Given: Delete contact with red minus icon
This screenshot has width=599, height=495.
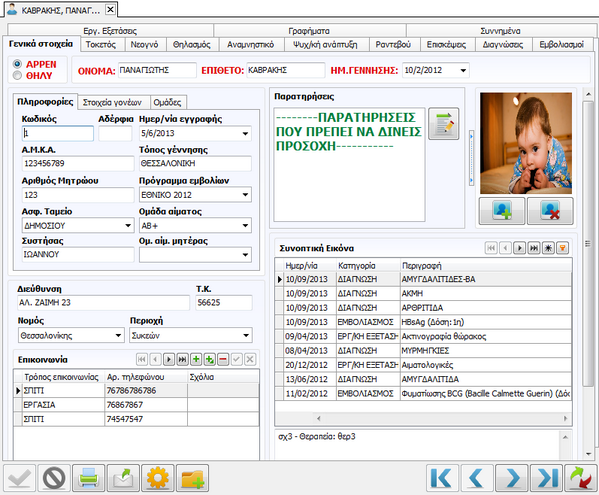Looking at the screenshot, I should click(x=223, y=359).
